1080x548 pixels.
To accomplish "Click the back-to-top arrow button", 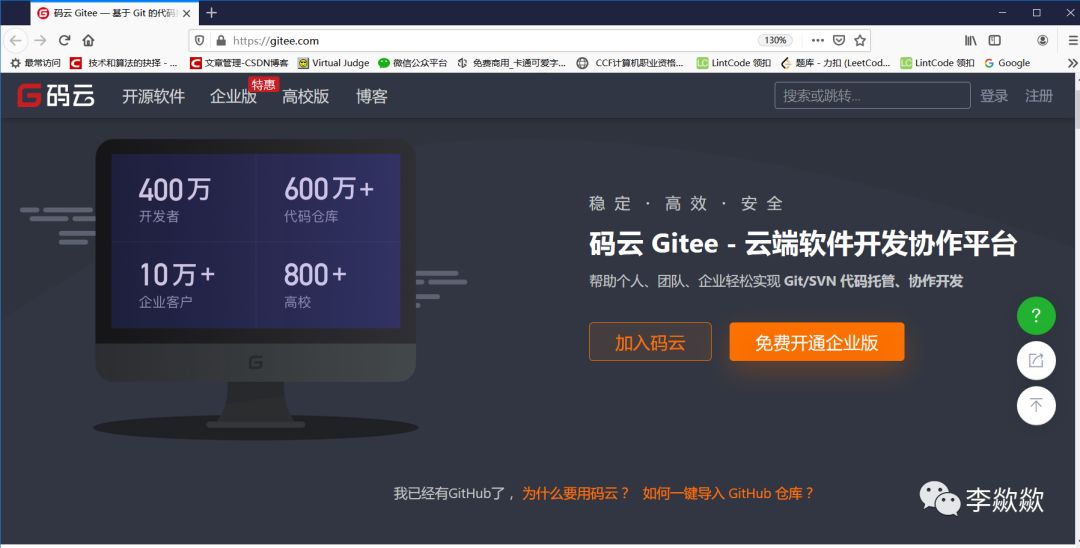I will 1036,405.
